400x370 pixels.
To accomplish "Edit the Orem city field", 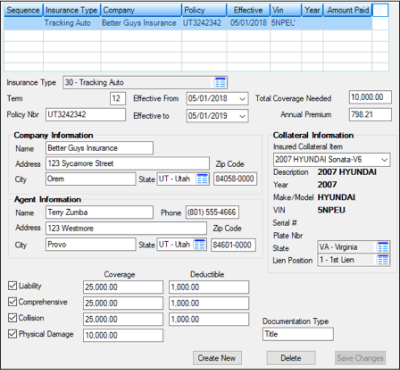I will (x=91, y=179).
